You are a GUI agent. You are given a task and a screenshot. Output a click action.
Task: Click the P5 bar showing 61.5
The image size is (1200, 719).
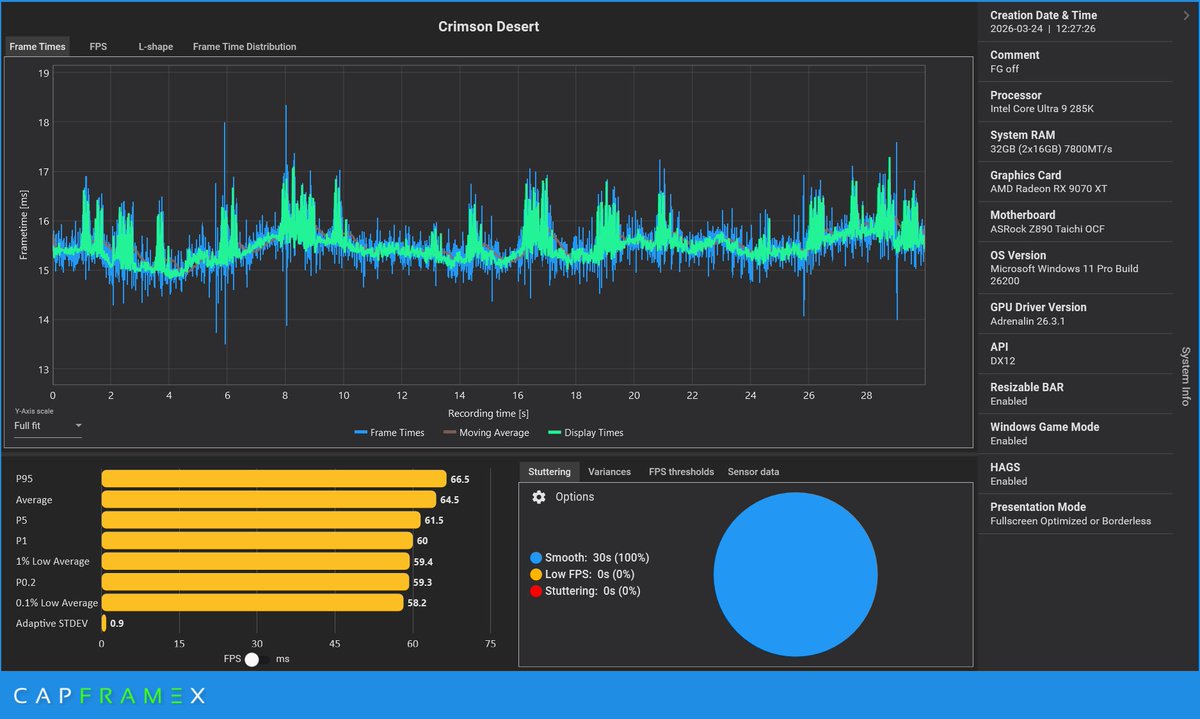[261, 520]
